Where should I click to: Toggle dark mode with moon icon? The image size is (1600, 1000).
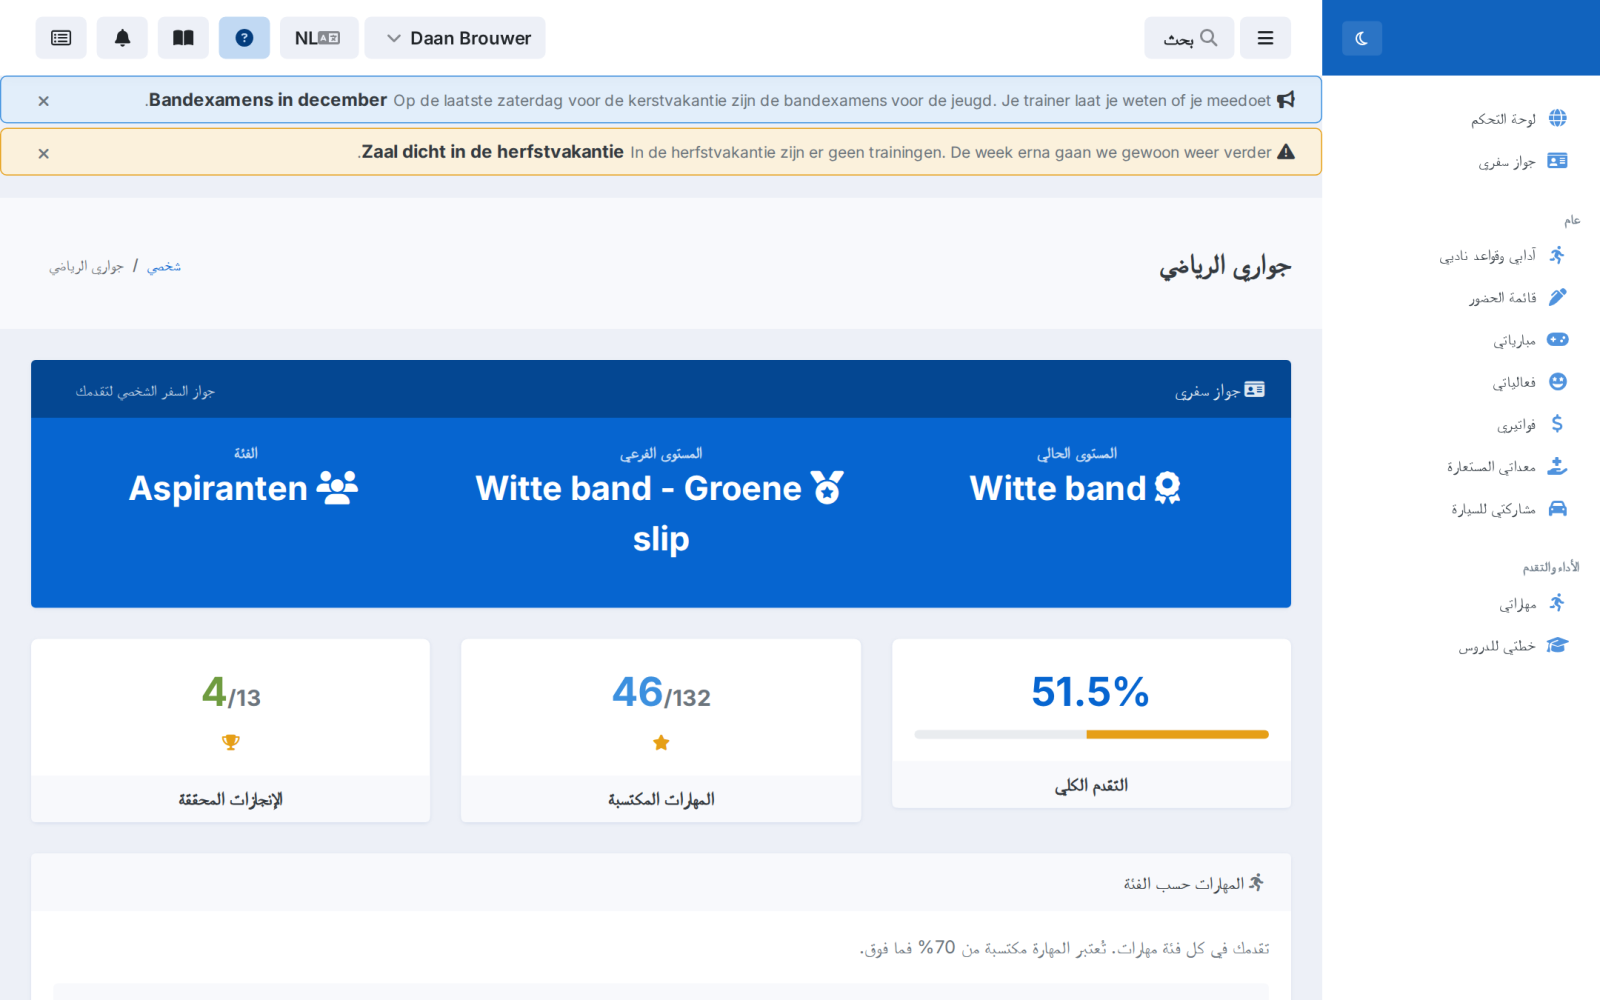[x=1361, y=38]
